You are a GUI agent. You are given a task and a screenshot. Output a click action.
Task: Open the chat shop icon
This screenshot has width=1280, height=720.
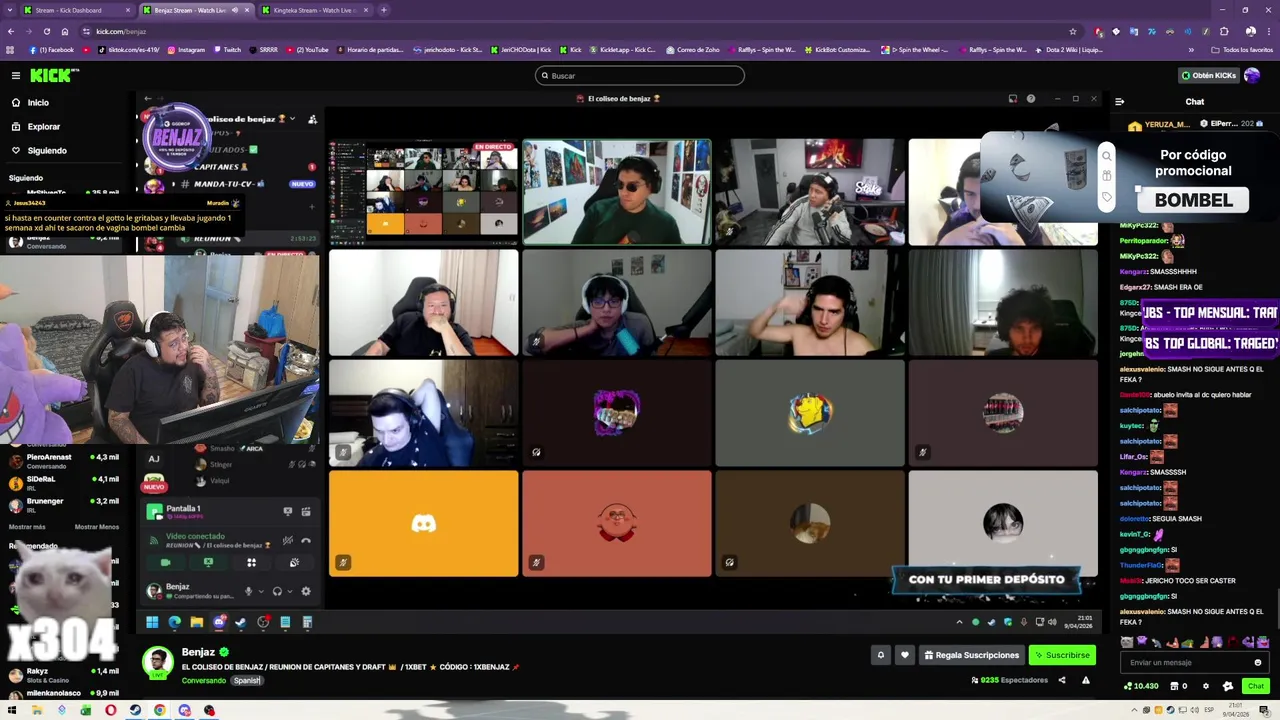[x=1175, y=686]
